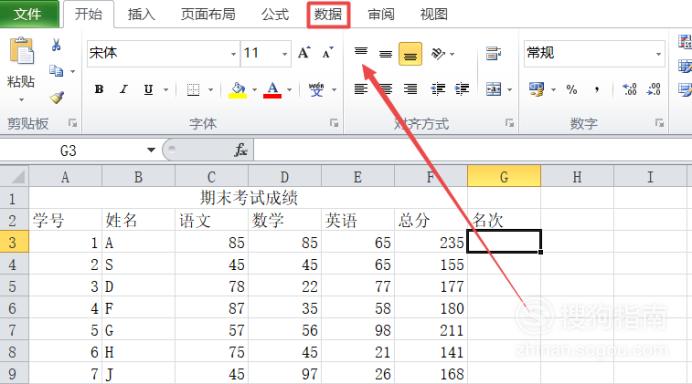Click the Copy icon
The width and height of the screenshot is (692, 384).
coord(56,71)
